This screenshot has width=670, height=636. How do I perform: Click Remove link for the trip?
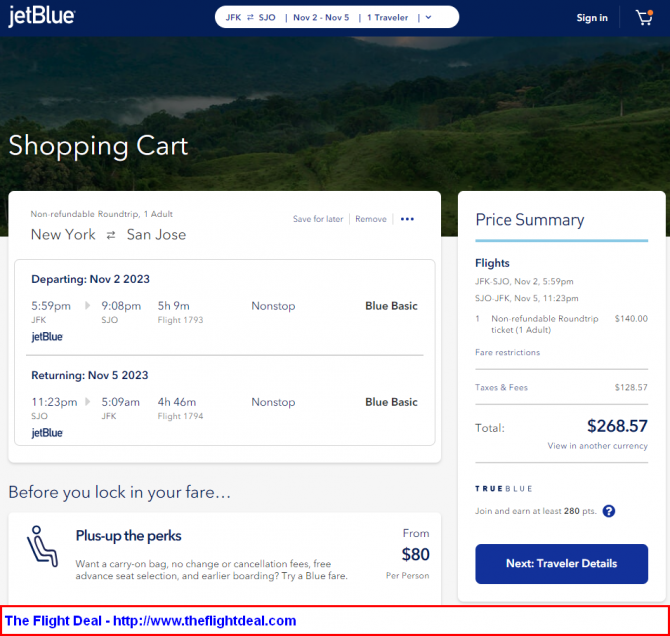pos(370,219)
